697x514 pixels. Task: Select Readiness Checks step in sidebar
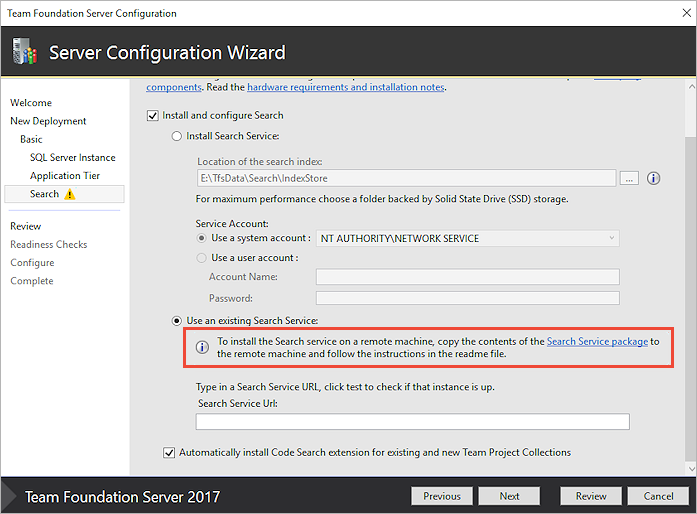(x=49, y=245)
